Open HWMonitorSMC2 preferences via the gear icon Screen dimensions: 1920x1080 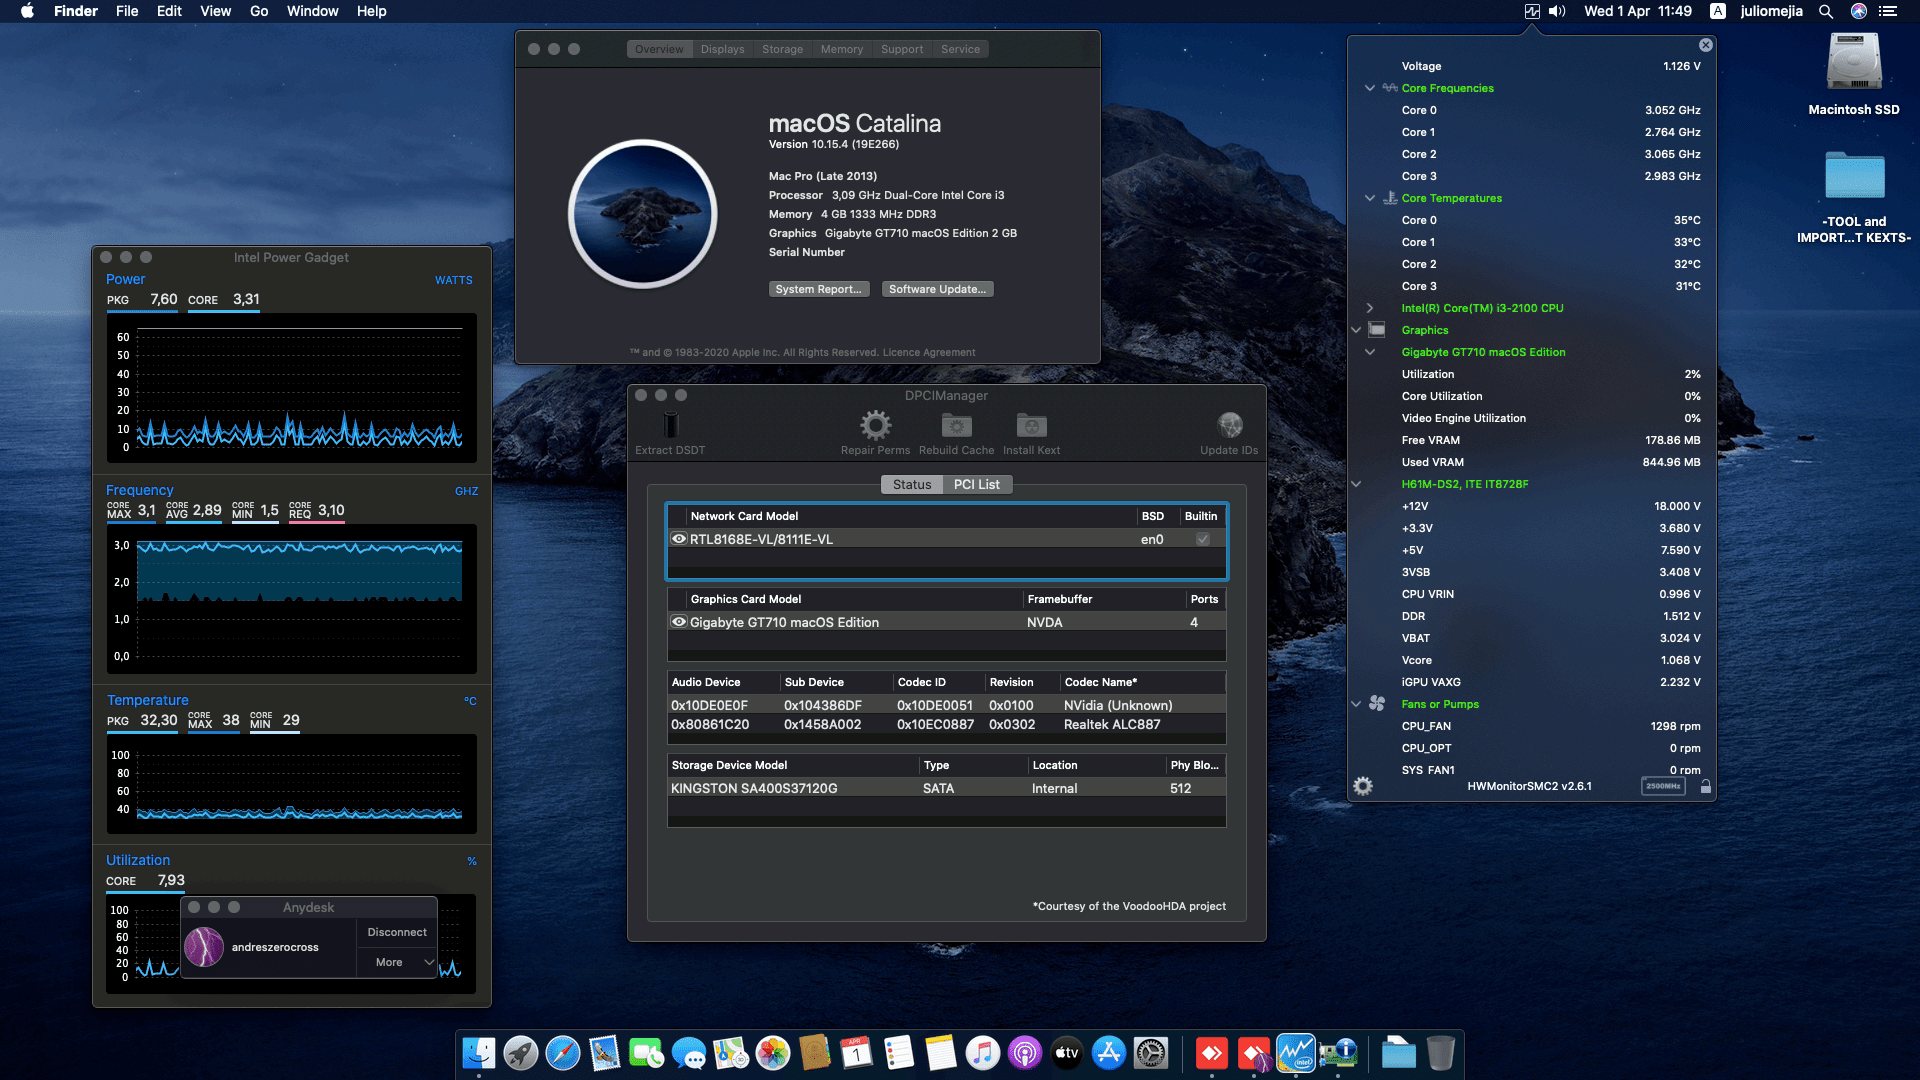point(1361,786)
